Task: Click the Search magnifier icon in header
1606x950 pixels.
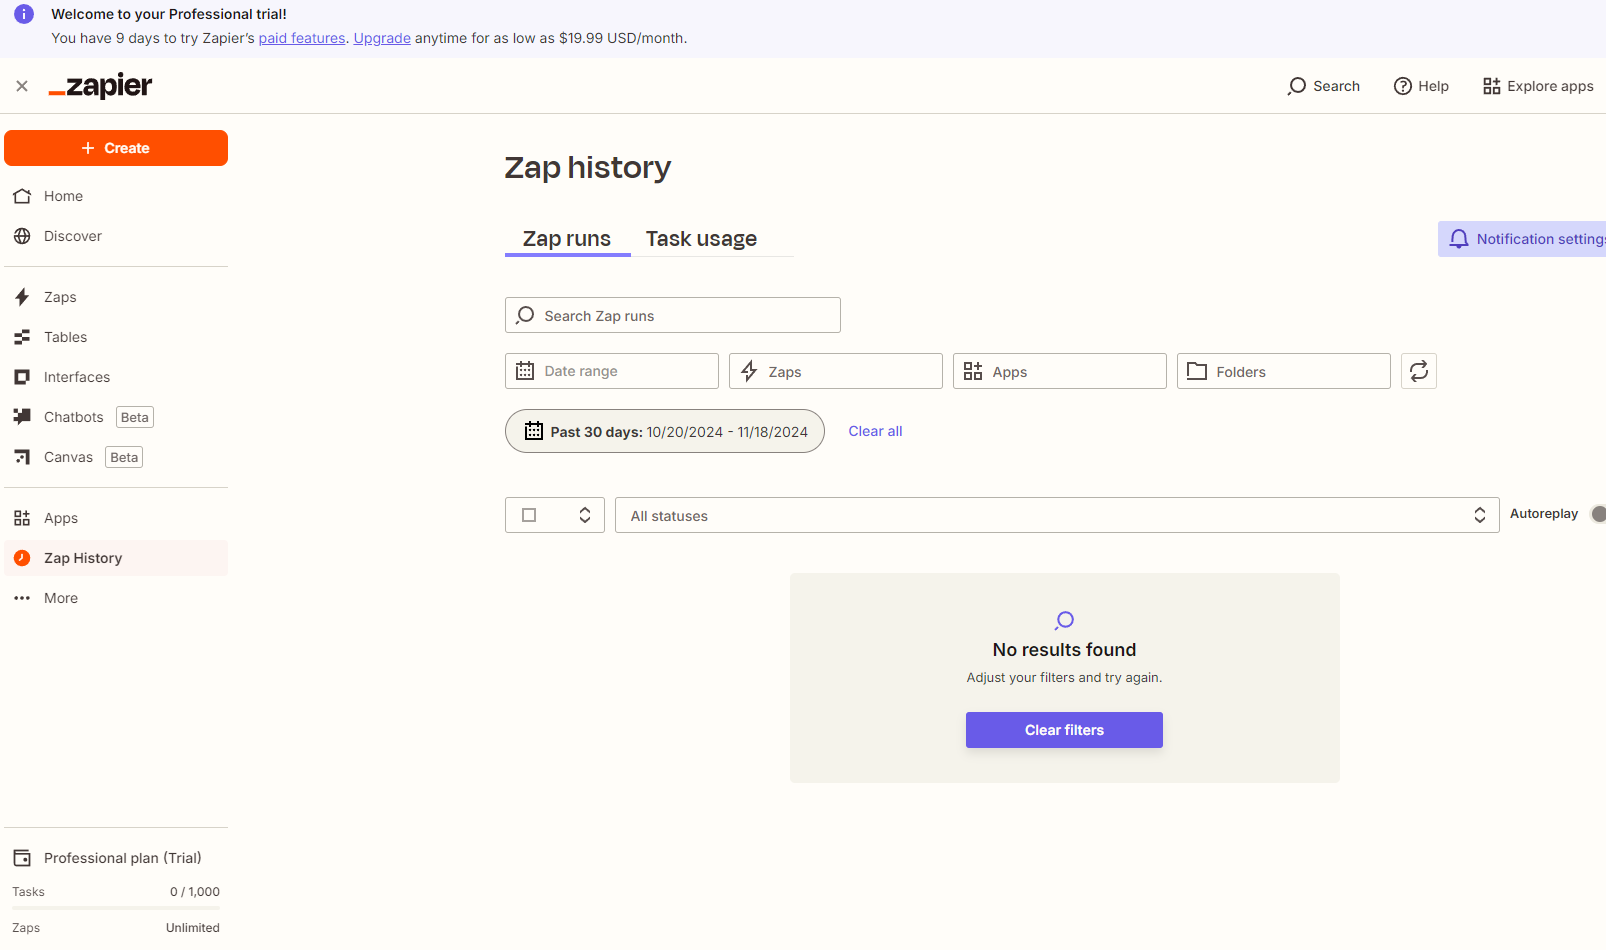Action: [1297, 86]
